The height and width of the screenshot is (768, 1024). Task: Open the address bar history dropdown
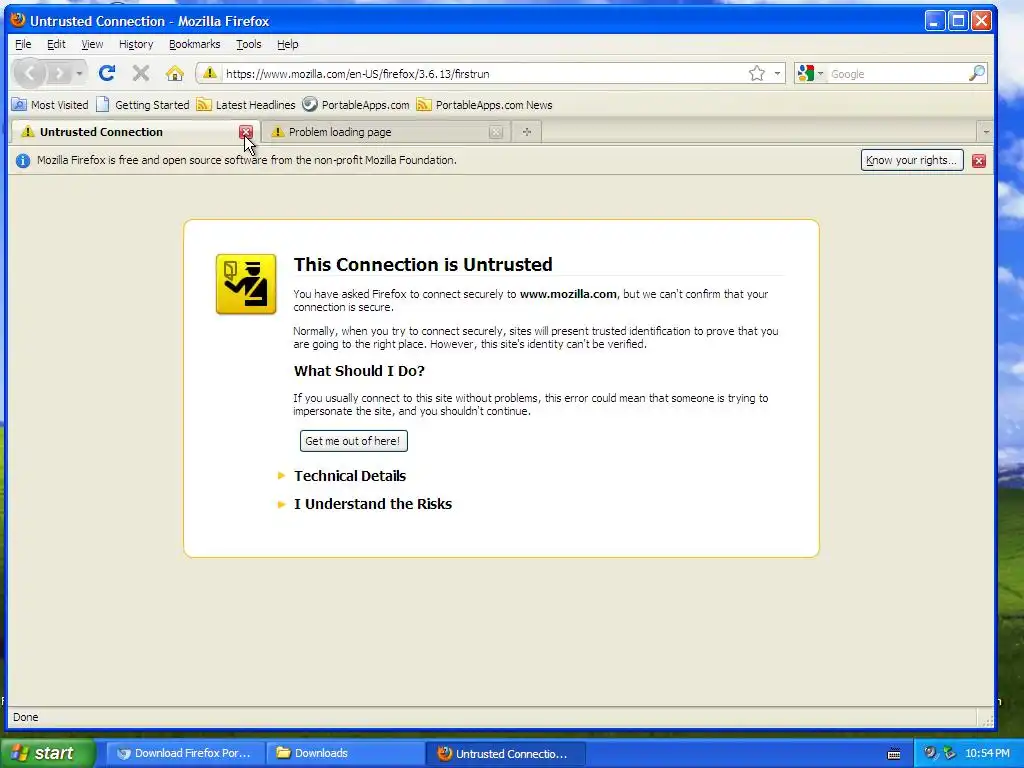pos(777,74)
